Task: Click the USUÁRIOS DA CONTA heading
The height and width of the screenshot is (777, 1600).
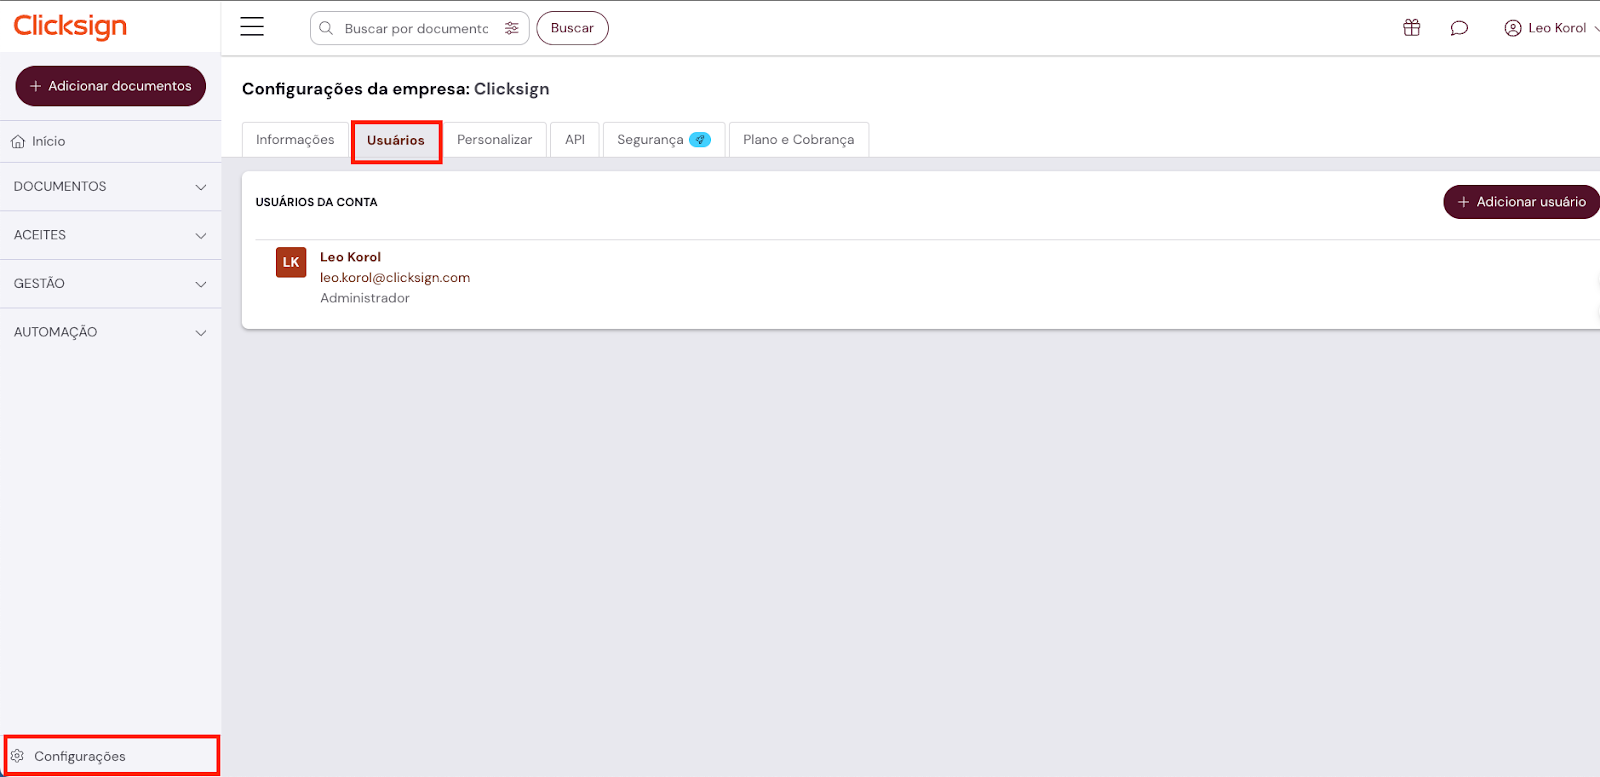Action: coord(316,202)
